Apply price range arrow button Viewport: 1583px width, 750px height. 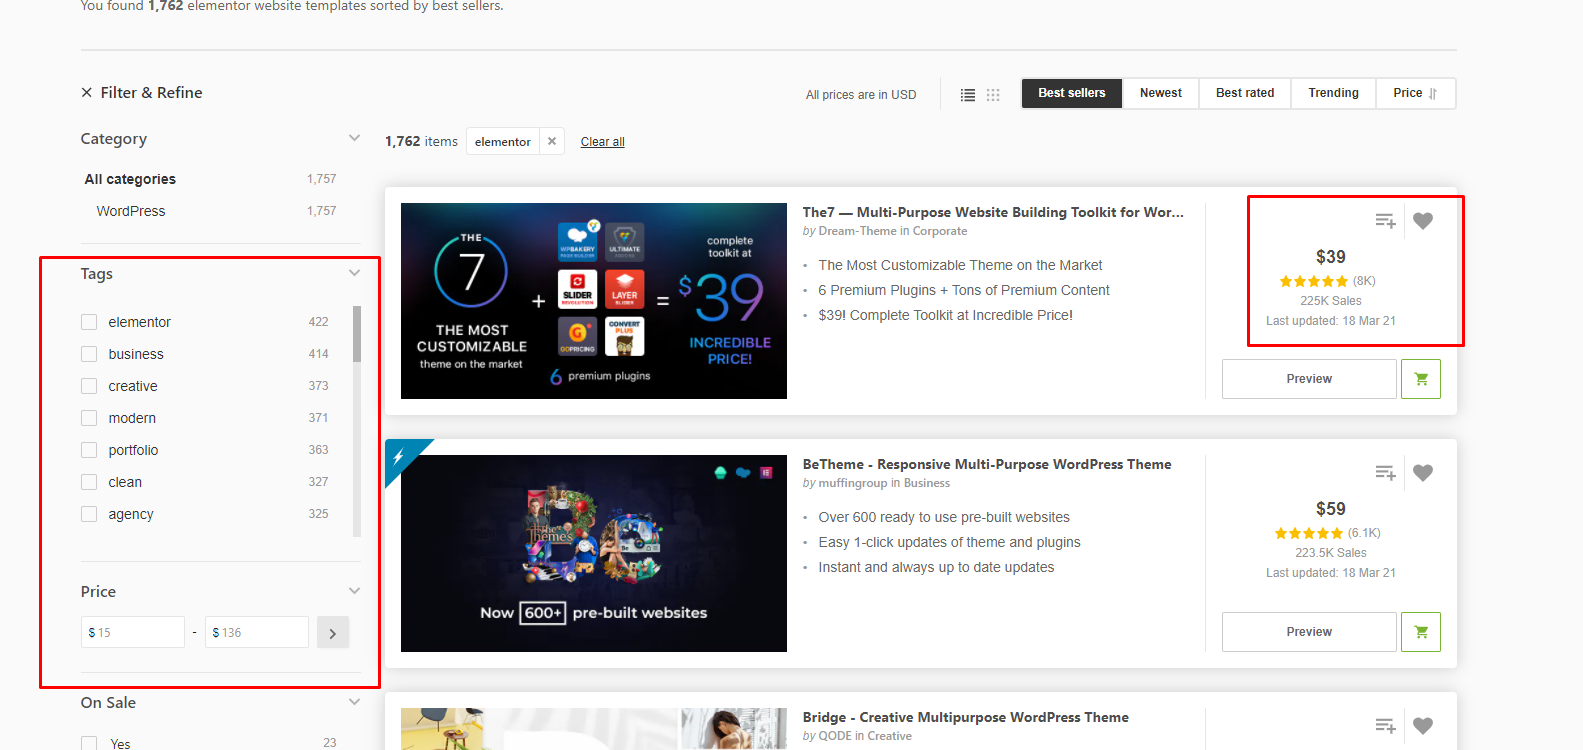(x=333, y=633)
